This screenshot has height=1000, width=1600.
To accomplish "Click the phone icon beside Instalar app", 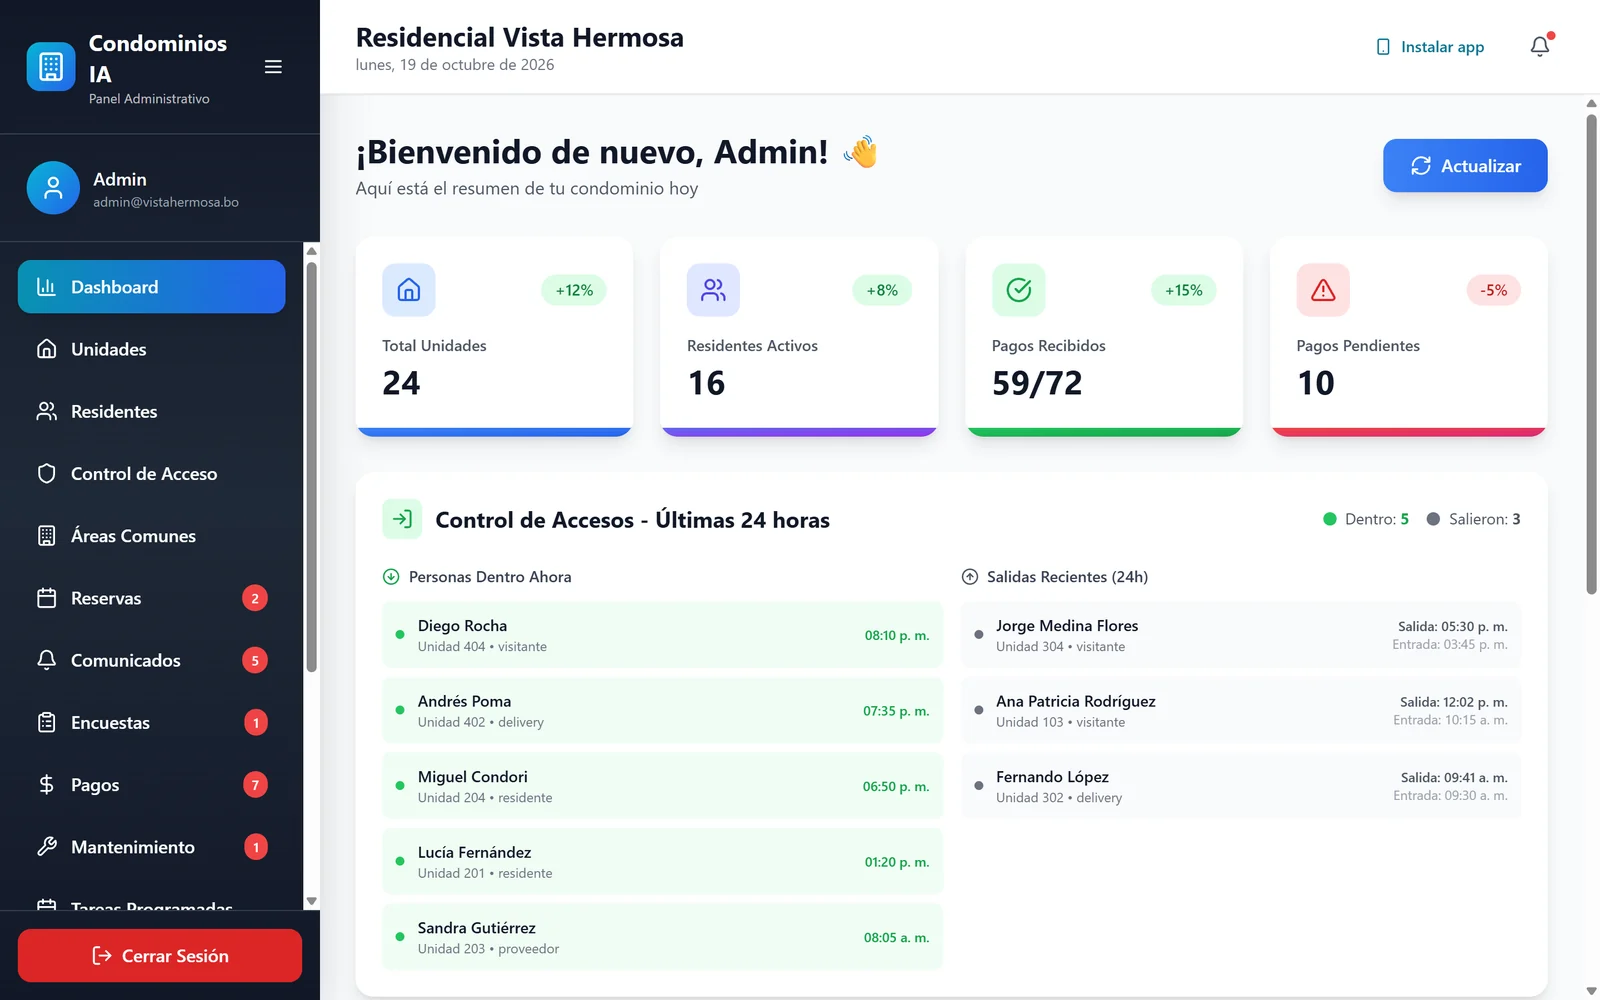I will tap(1383, 47).
